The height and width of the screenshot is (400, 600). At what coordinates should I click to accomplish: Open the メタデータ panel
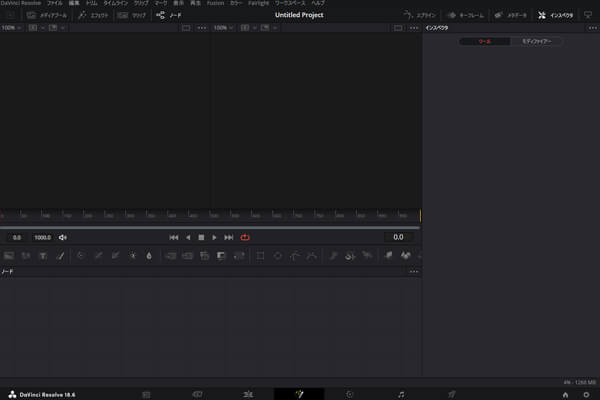coord(510,16)
